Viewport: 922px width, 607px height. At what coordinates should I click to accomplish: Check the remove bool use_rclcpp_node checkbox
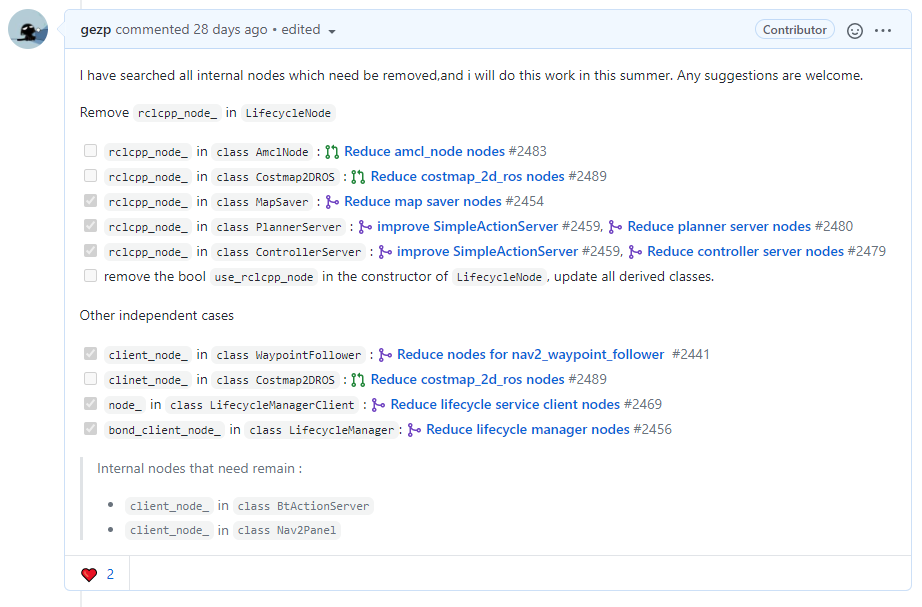point(91,276)
